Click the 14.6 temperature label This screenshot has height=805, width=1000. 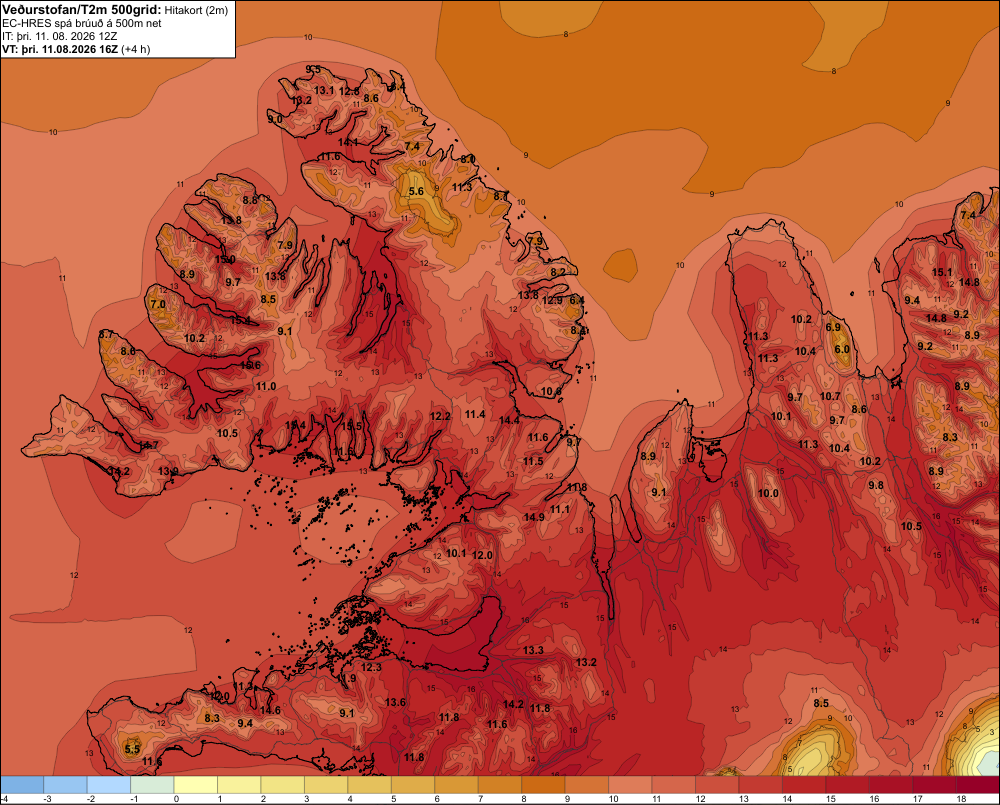pyautogui.click(x=270, y=710)
